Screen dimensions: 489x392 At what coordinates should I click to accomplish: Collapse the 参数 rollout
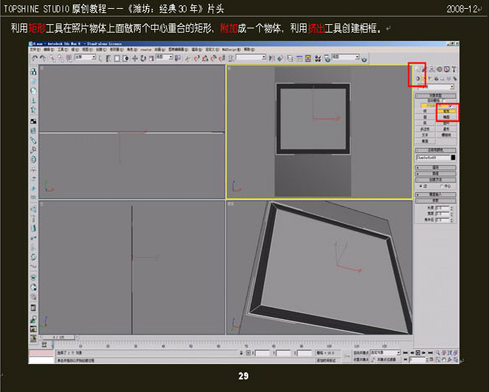pyautogui.click(x=435, y=201)
